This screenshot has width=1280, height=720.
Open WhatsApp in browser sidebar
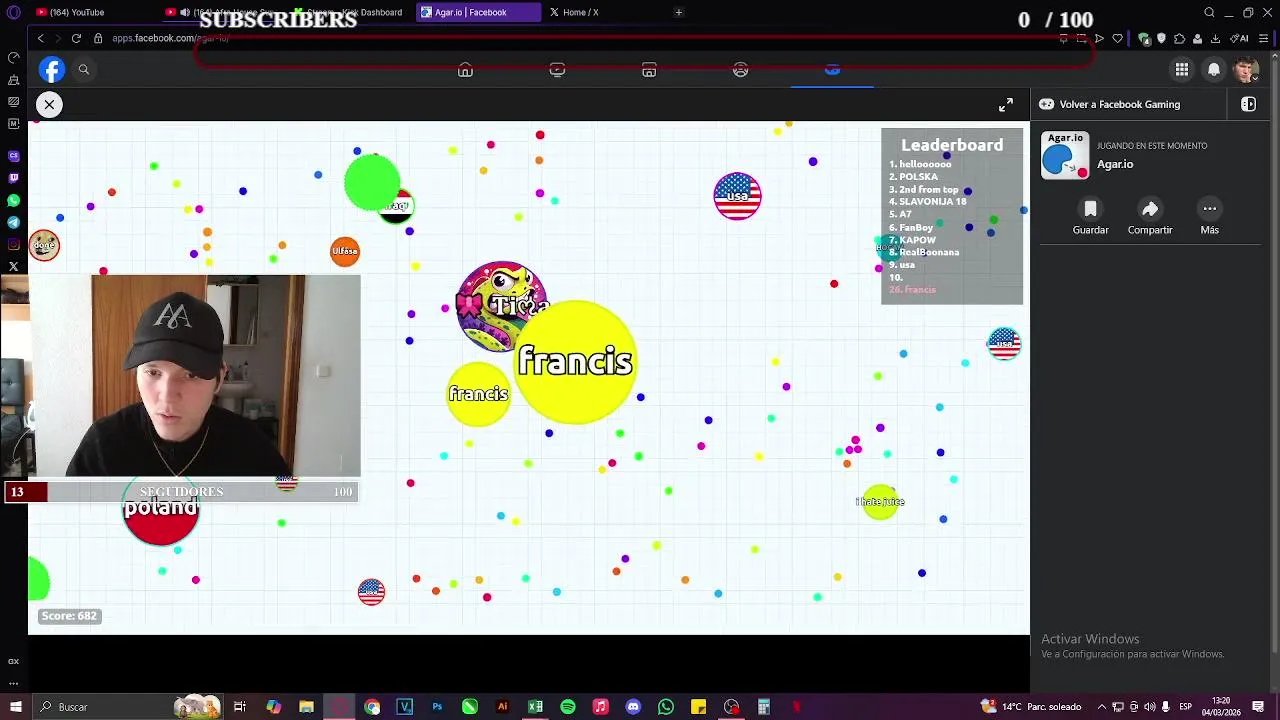point(13,200)
